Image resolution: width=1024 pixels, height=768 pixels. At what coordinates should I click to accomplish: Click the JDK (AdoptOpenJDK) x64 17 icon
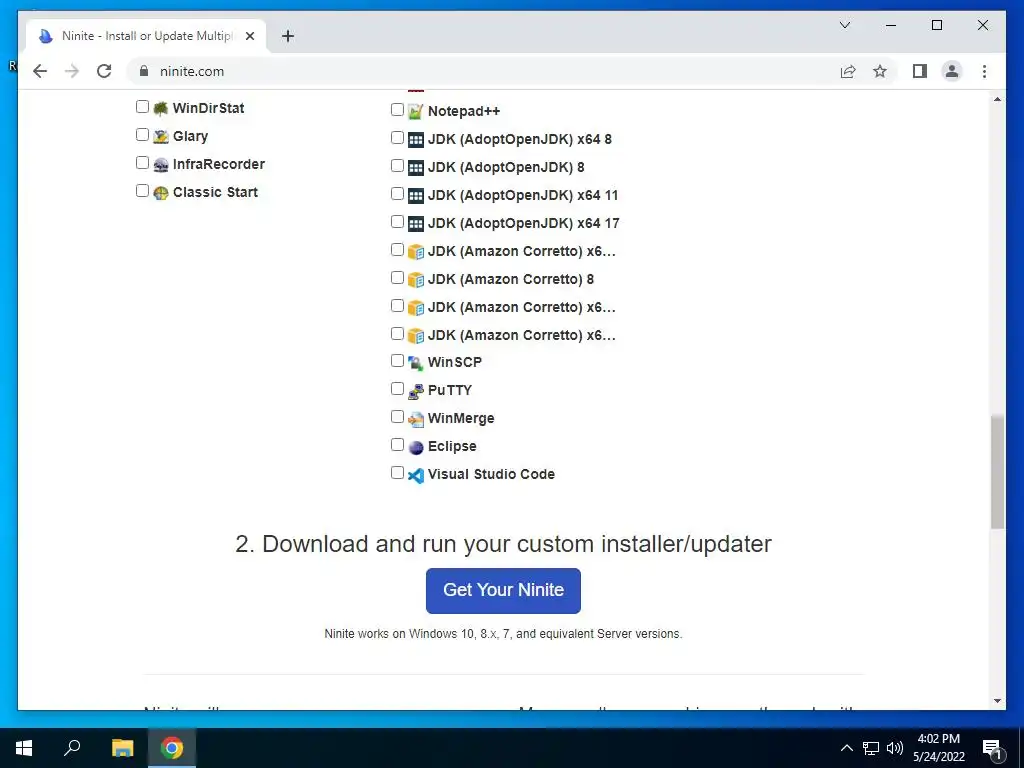click(x=415, y=224)
